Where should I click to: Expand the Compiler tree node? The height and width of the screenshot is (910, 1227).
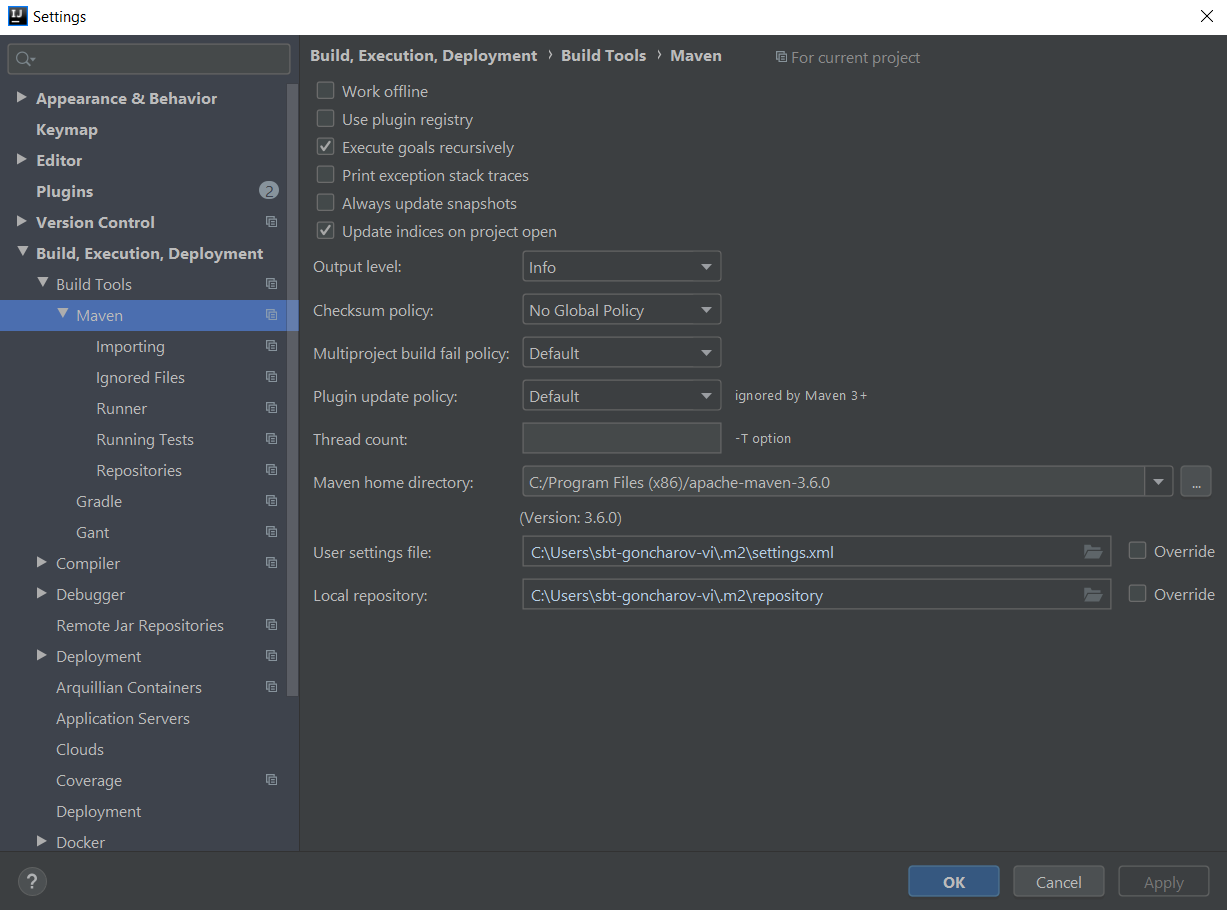point(42,563)
